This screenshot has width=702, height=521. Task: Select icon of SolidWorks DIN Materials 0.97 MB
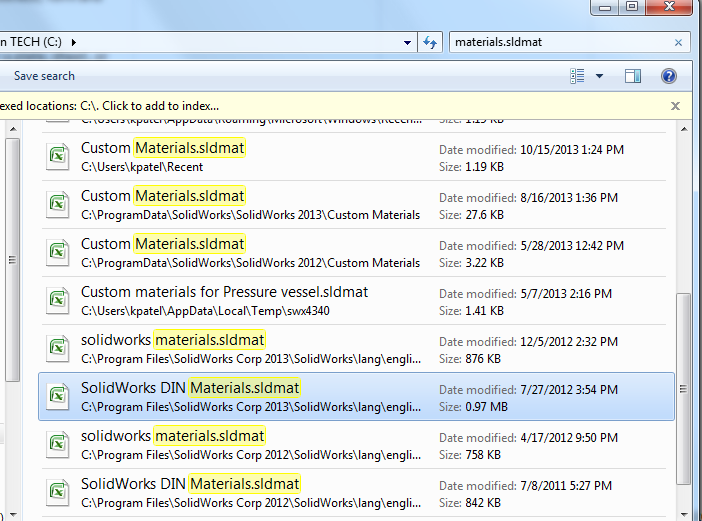coord(58,396)
